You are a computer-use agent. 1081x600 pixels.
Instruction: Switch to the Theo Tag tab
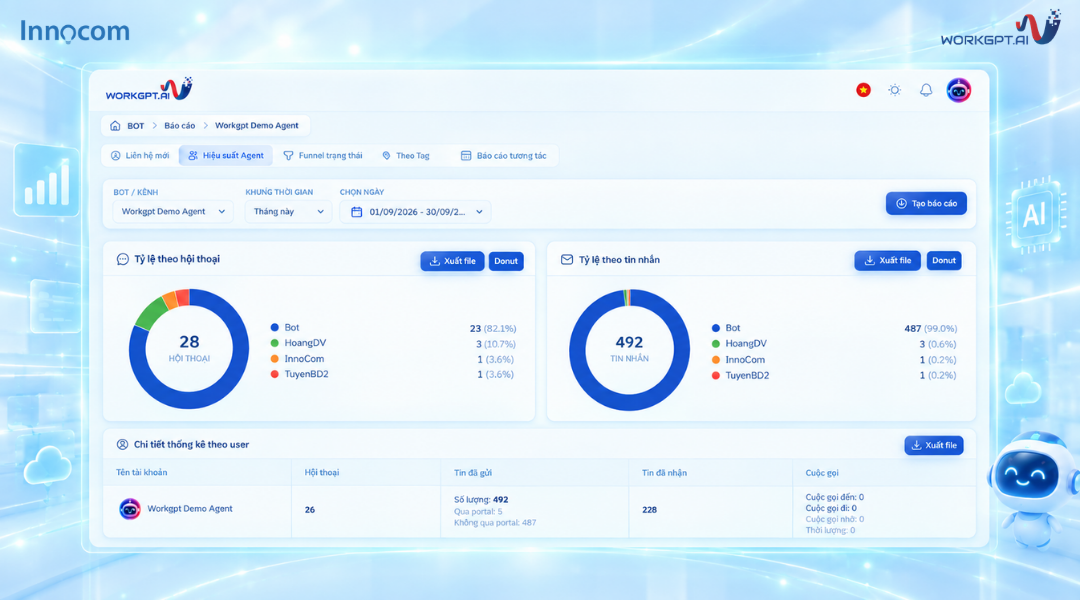click(x=405, y=155)
